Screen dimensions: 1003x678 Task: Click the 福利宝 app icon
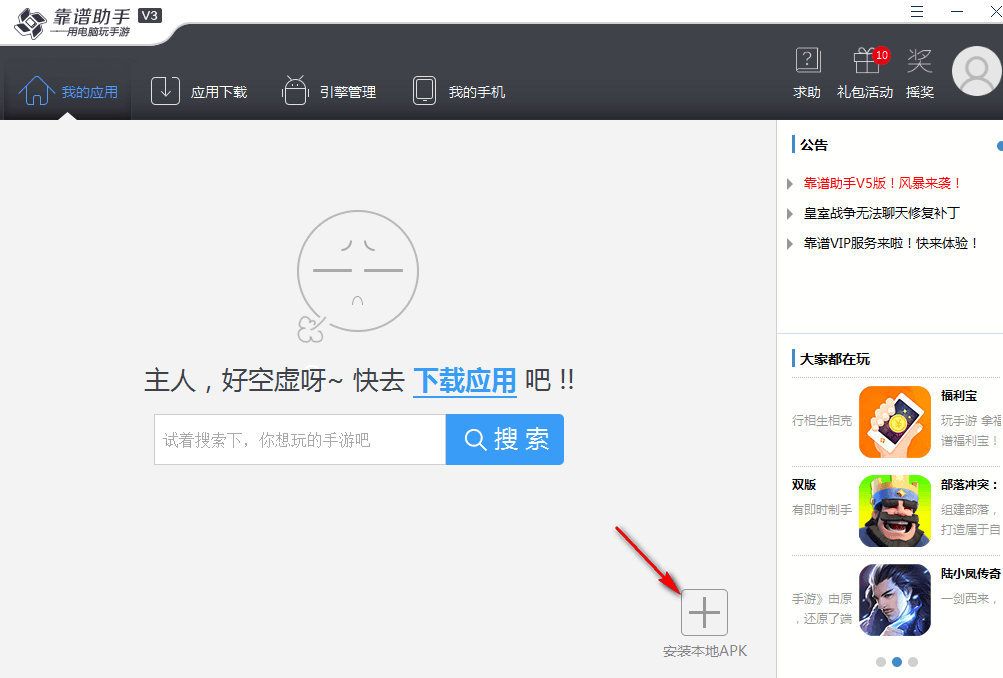click(x=894, y=422)
